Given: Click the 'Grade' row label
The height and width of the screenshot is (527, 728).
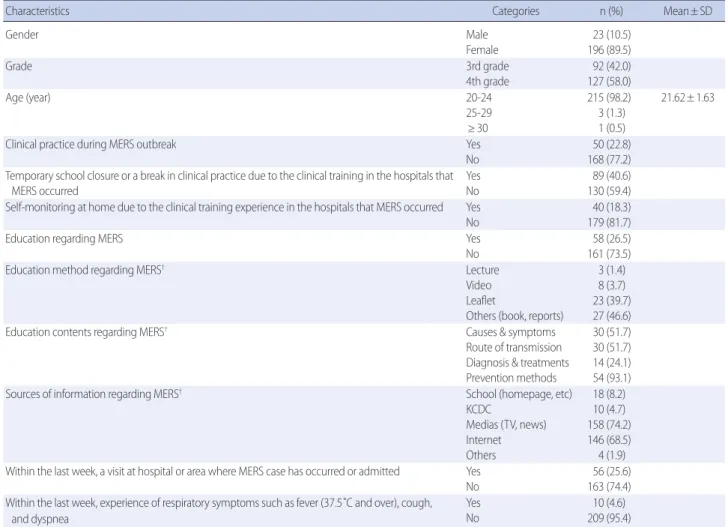Looking at the screenshot, I should click(19, 66).
